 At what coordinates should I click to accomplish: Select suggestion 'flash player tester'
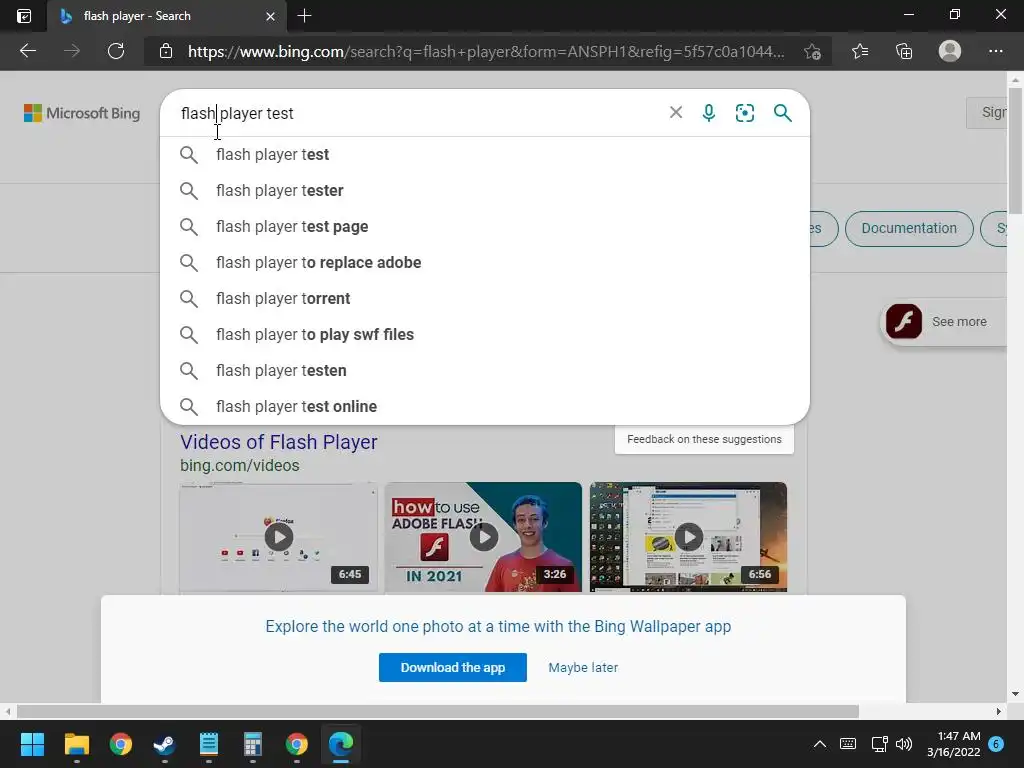pos(485,191)
